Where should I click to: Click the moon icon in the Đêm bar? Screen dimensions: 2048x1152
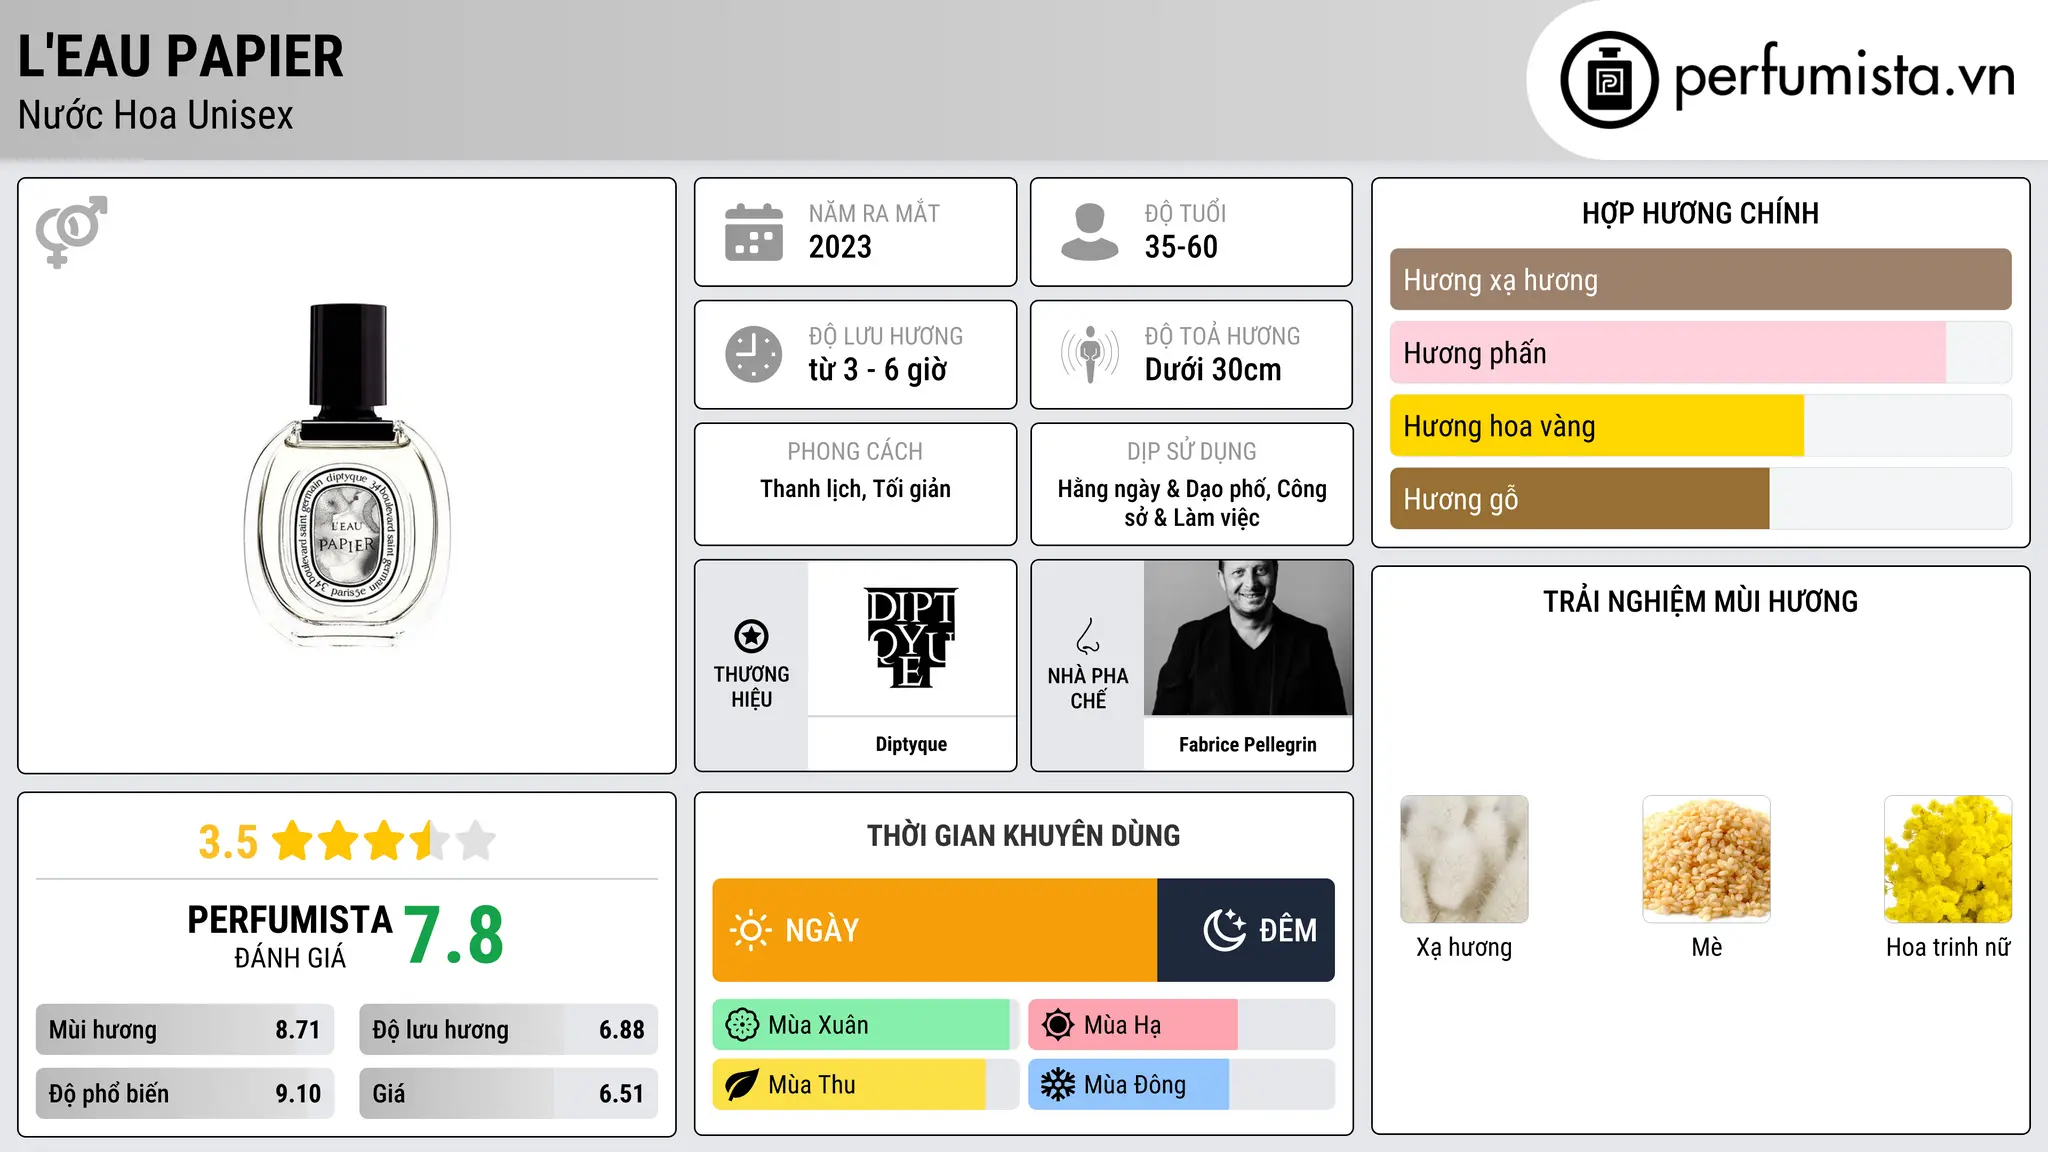coord(1224,930)
